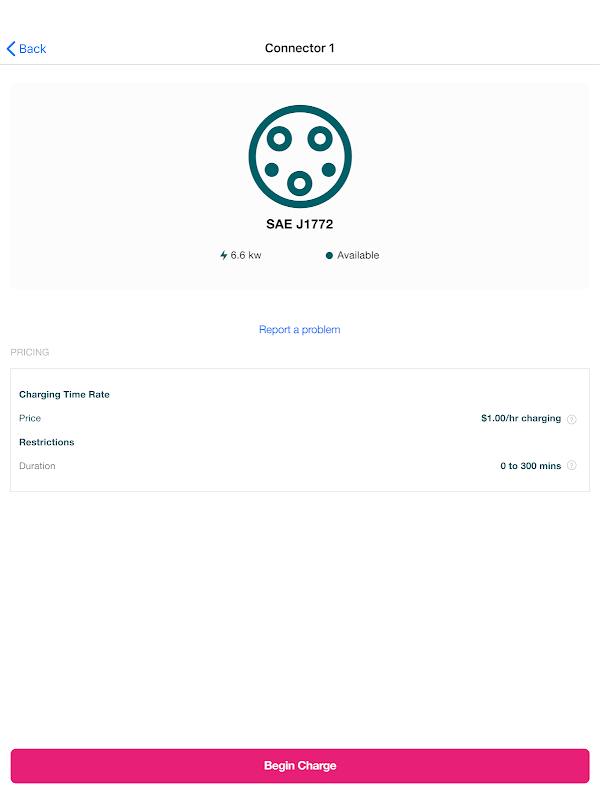The image size is (600, 800).
Task: Click the Available status text
Action: click(x=358, y=255)
